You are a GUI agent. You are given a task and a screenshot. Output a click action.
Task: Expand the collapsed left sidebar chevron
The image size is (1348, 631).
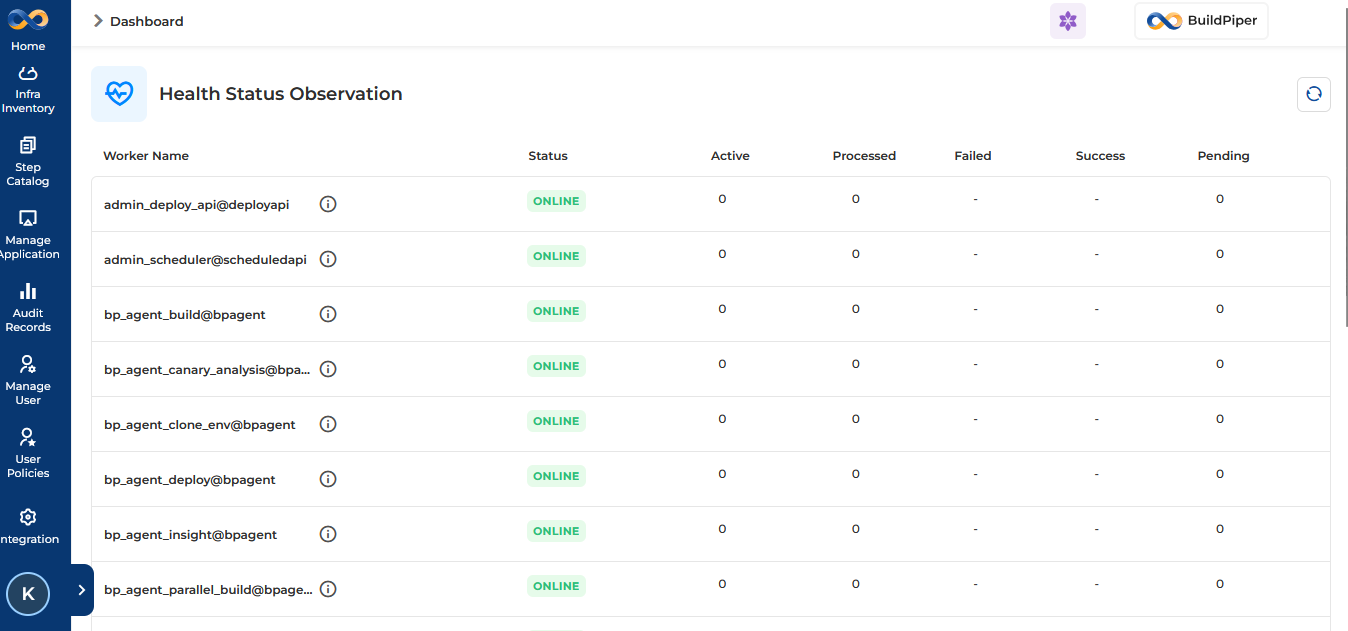pyautogui.click(x=82, y=589)
